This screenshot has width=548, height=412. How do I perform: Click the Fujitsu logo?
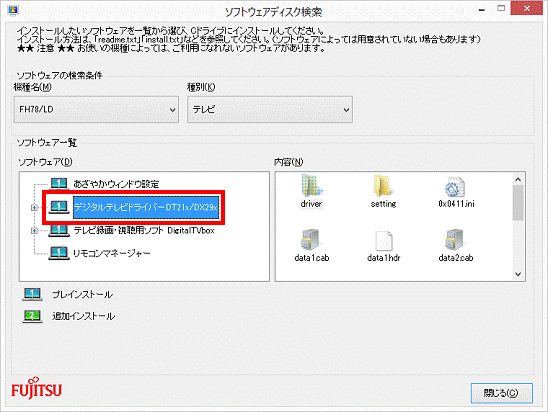pyautogui.click(x=36, y=388)
